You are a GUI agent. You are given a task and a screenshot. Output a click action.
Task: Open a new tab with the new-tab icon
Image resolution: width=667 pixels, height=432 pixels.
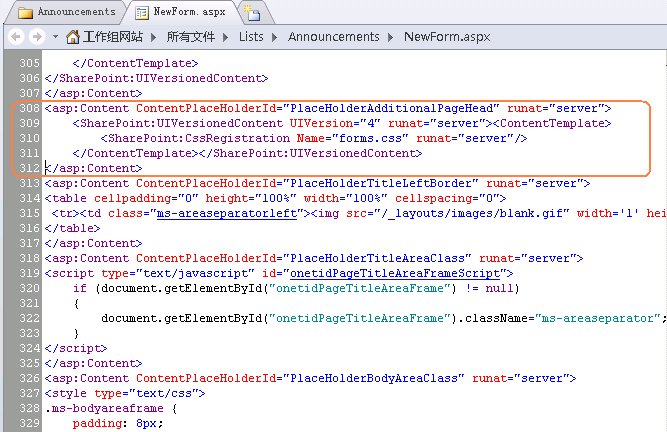coord(254,13)
